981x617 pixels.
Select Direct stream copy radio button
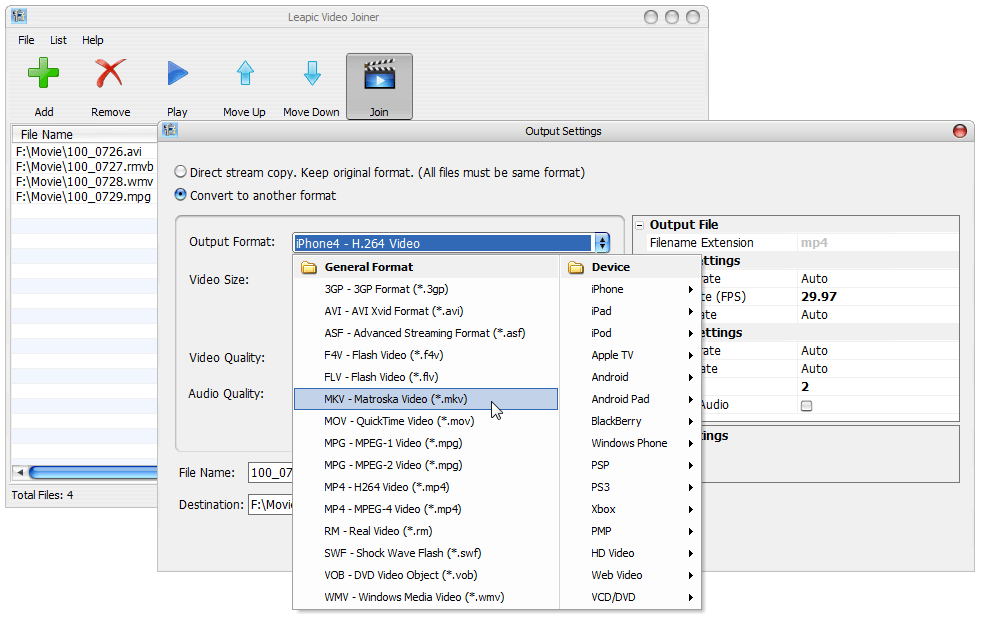point(181,172)
